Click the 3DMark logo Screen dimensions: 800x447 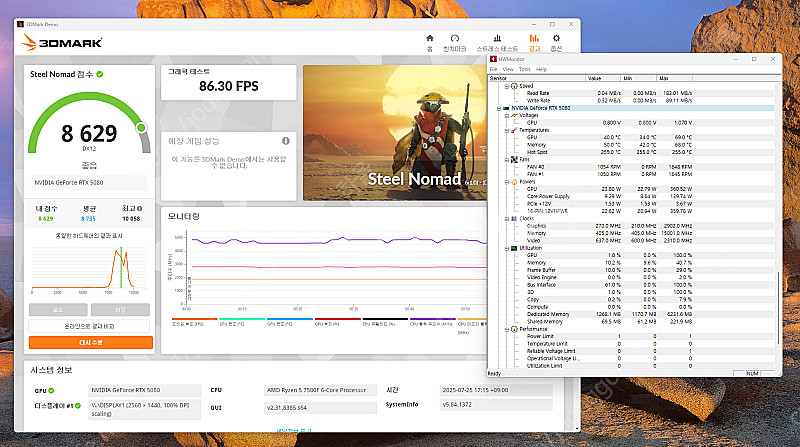tap(62, 42)
